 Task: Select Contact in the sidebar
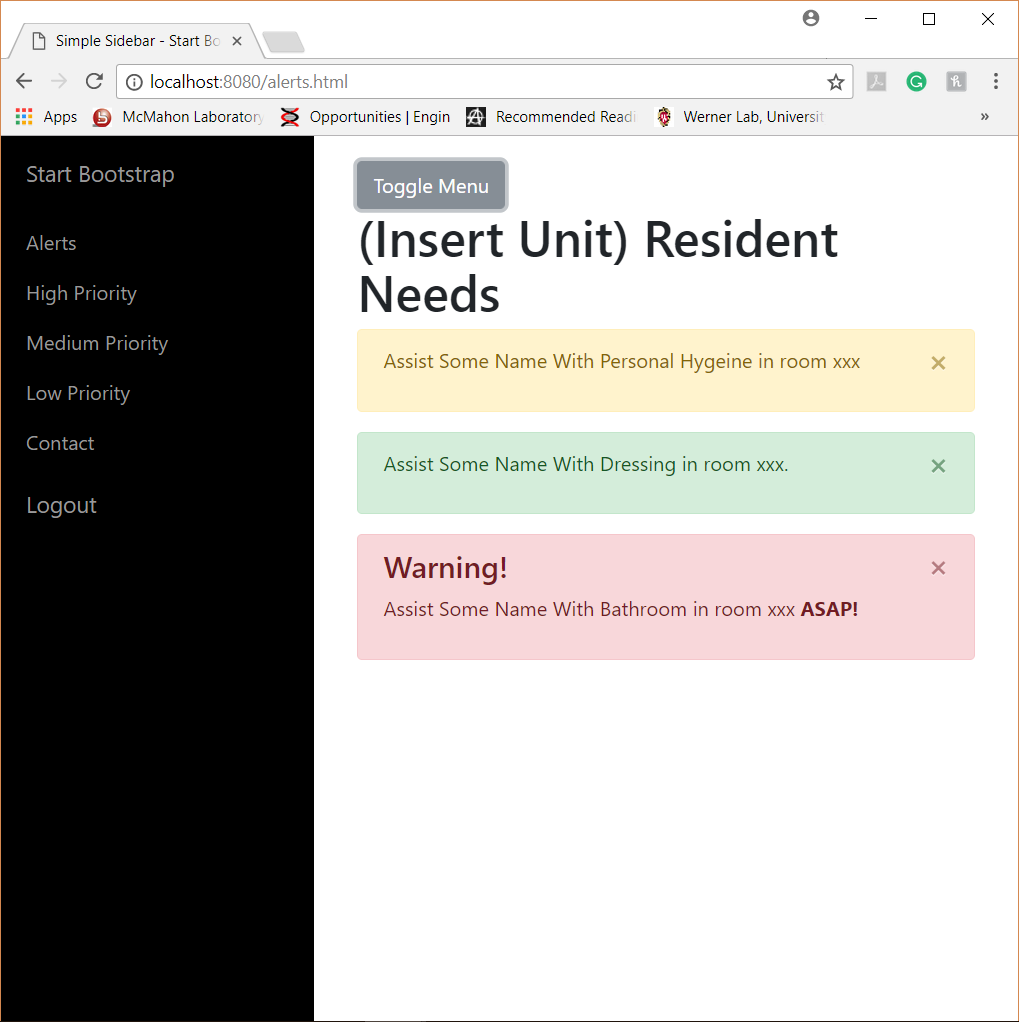[60, 443]
